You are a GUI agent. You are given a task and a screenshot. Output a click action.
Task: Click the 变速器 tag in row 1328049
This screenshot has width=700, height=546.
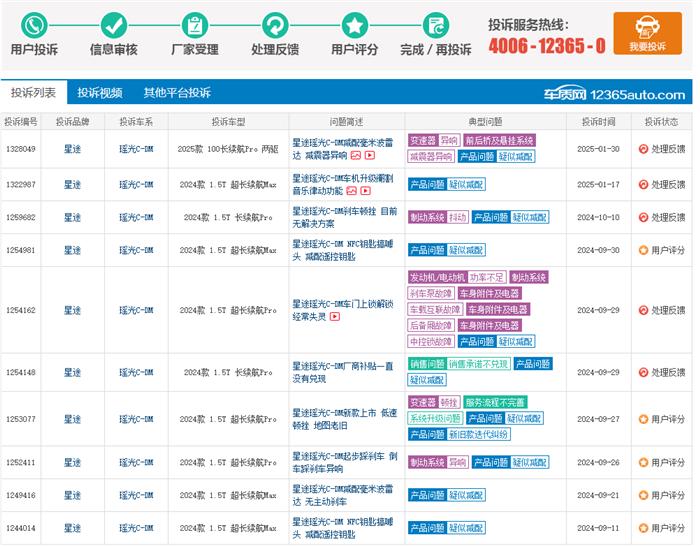pos(423,141)
